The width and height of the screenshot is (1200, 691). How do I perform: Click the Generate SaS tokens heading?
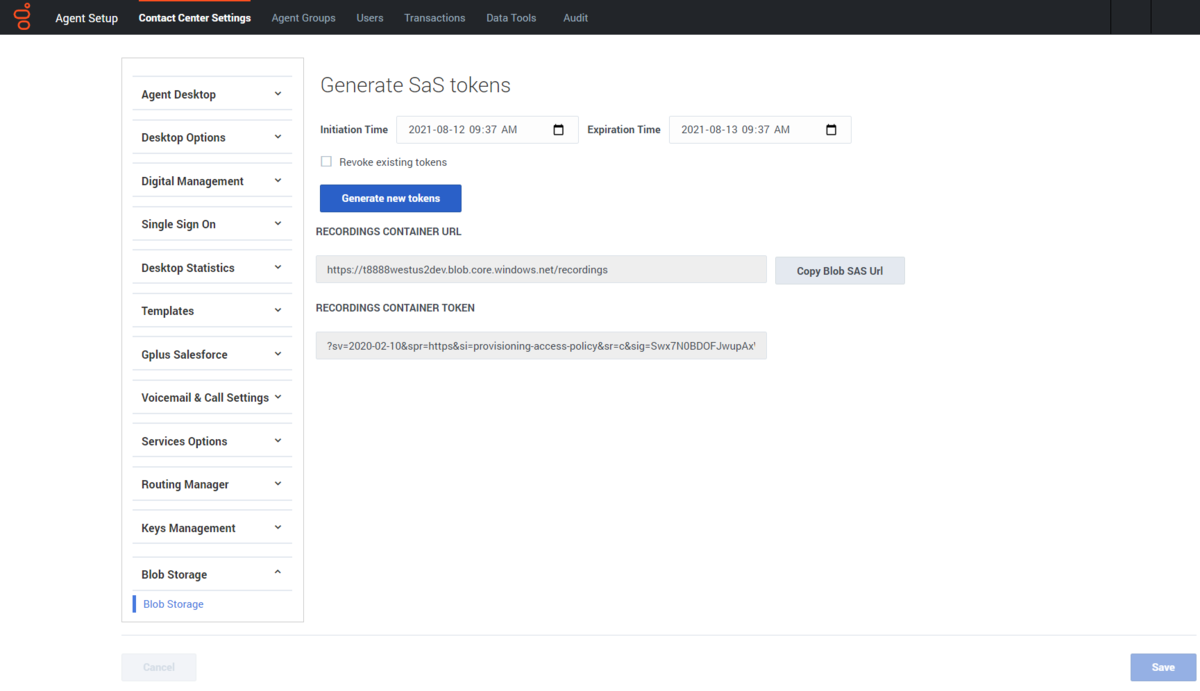click(415, 85)
